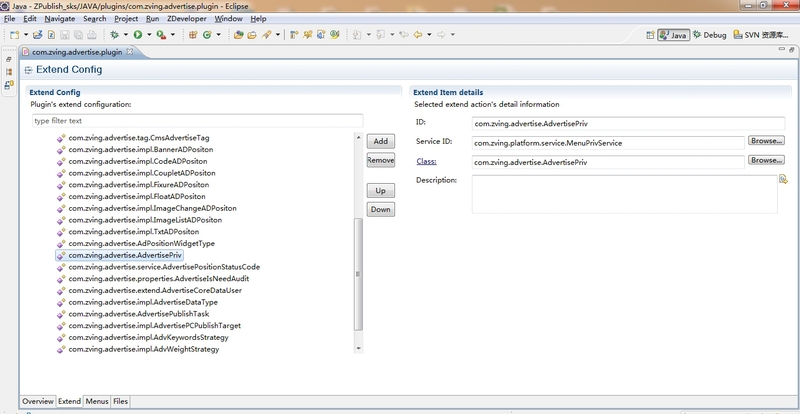
Task: Switch to the Menus tab
Action: (x=97, y=401)
